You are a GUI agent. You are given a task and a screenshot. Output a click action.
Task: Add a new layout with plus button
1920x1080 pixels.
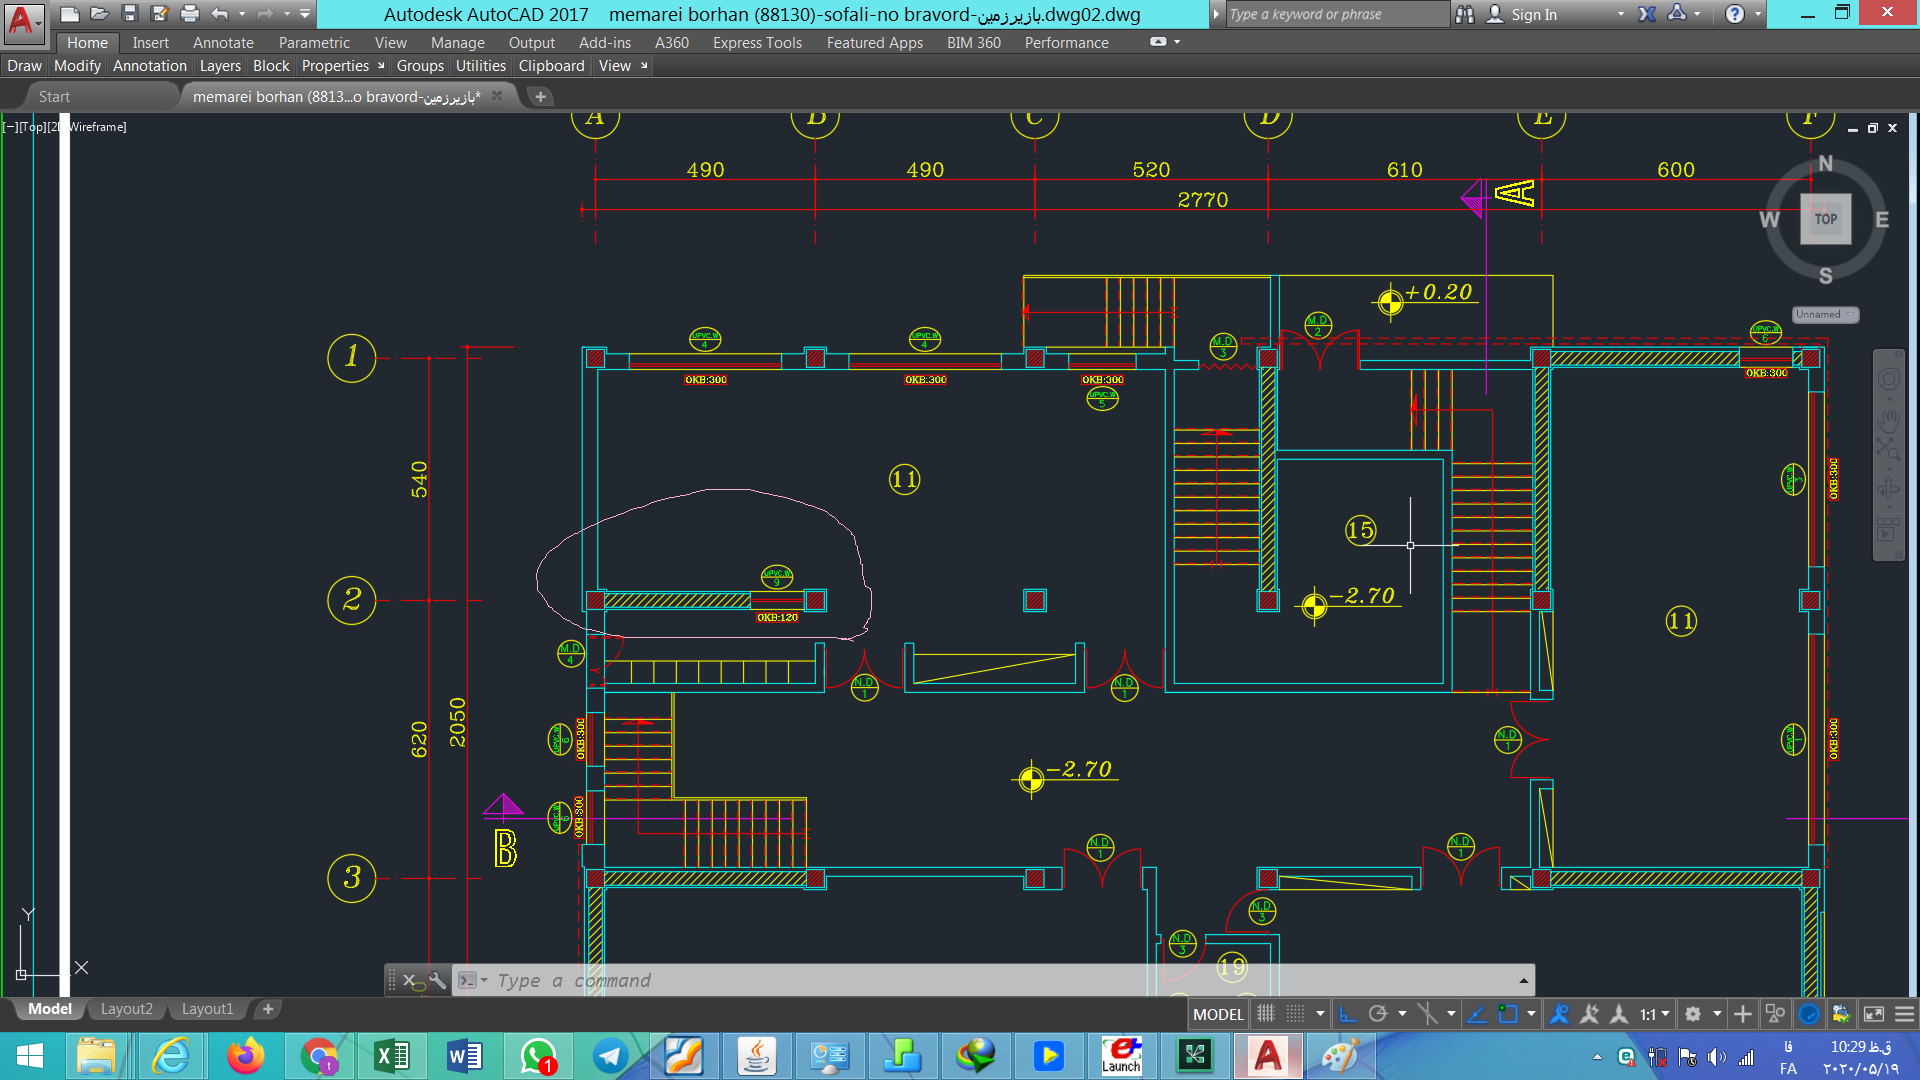[x=268, y=1009]
